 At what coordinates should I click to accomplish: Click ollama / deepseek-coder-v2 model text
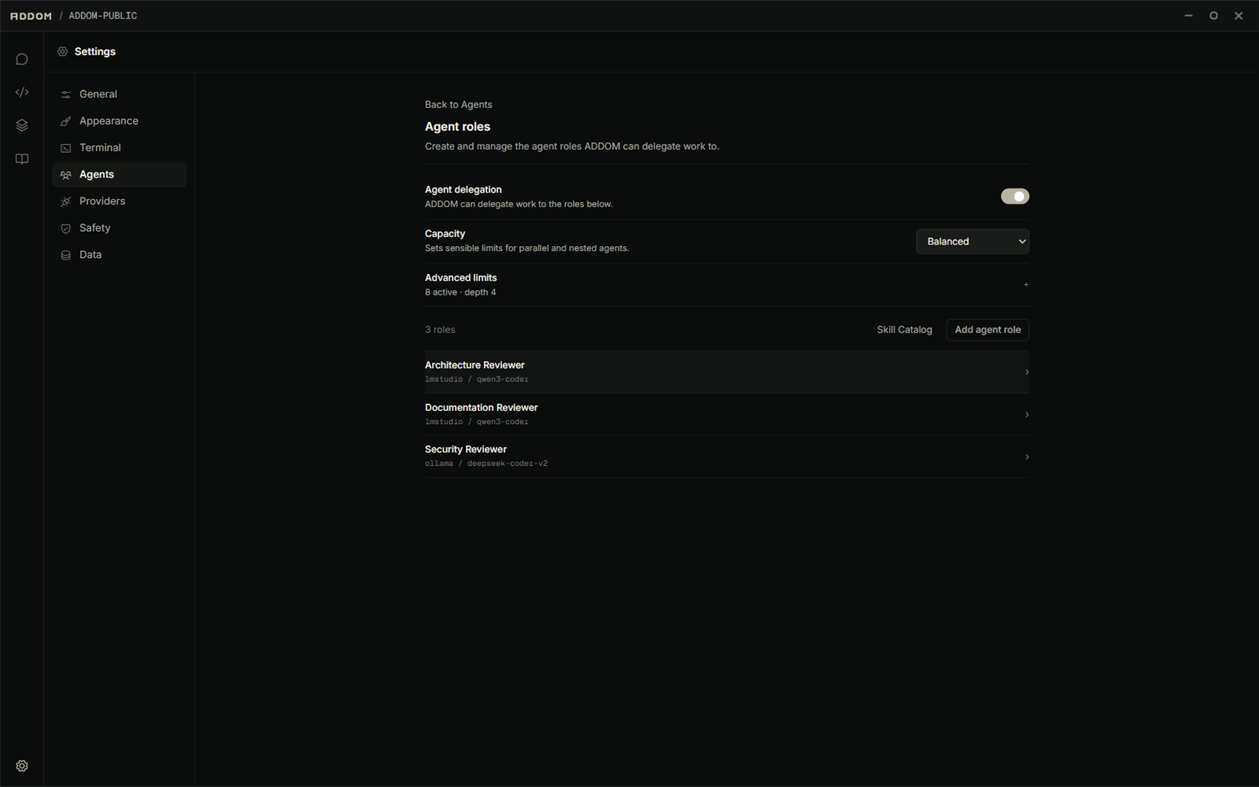tap(486, 464)
